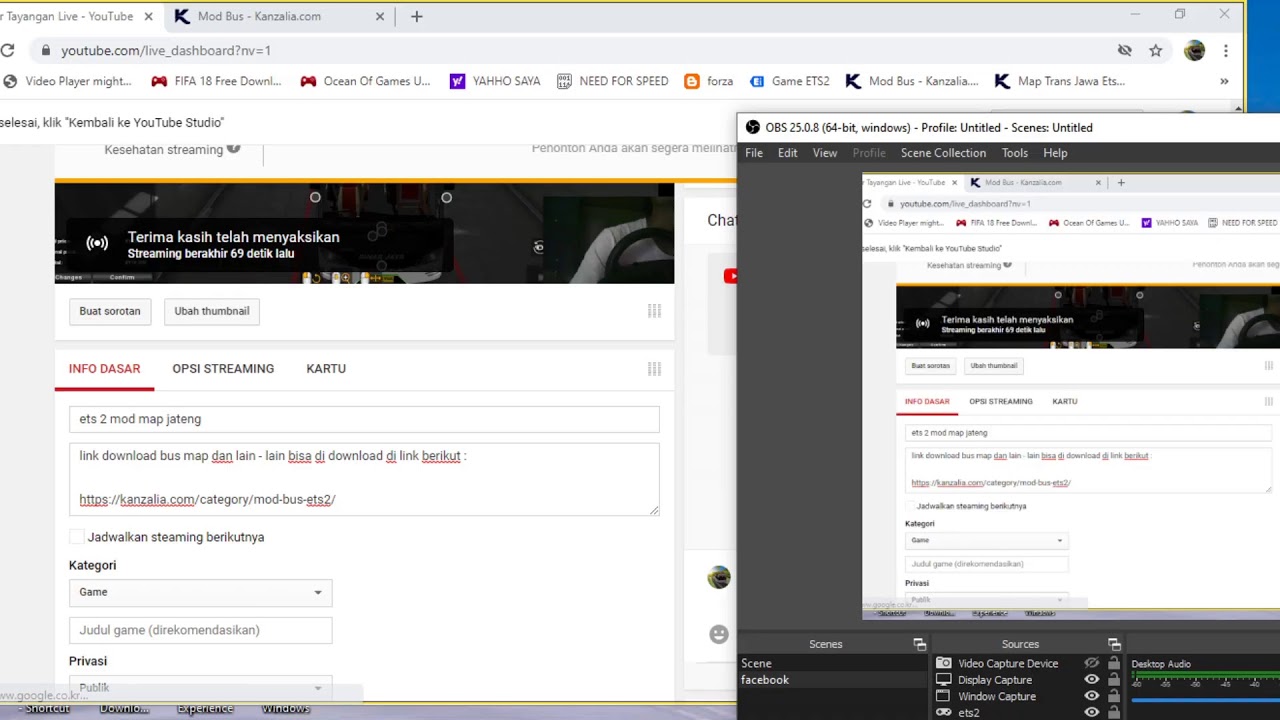Click the Desktop Audio volume slider

(x=1205, y=699)
